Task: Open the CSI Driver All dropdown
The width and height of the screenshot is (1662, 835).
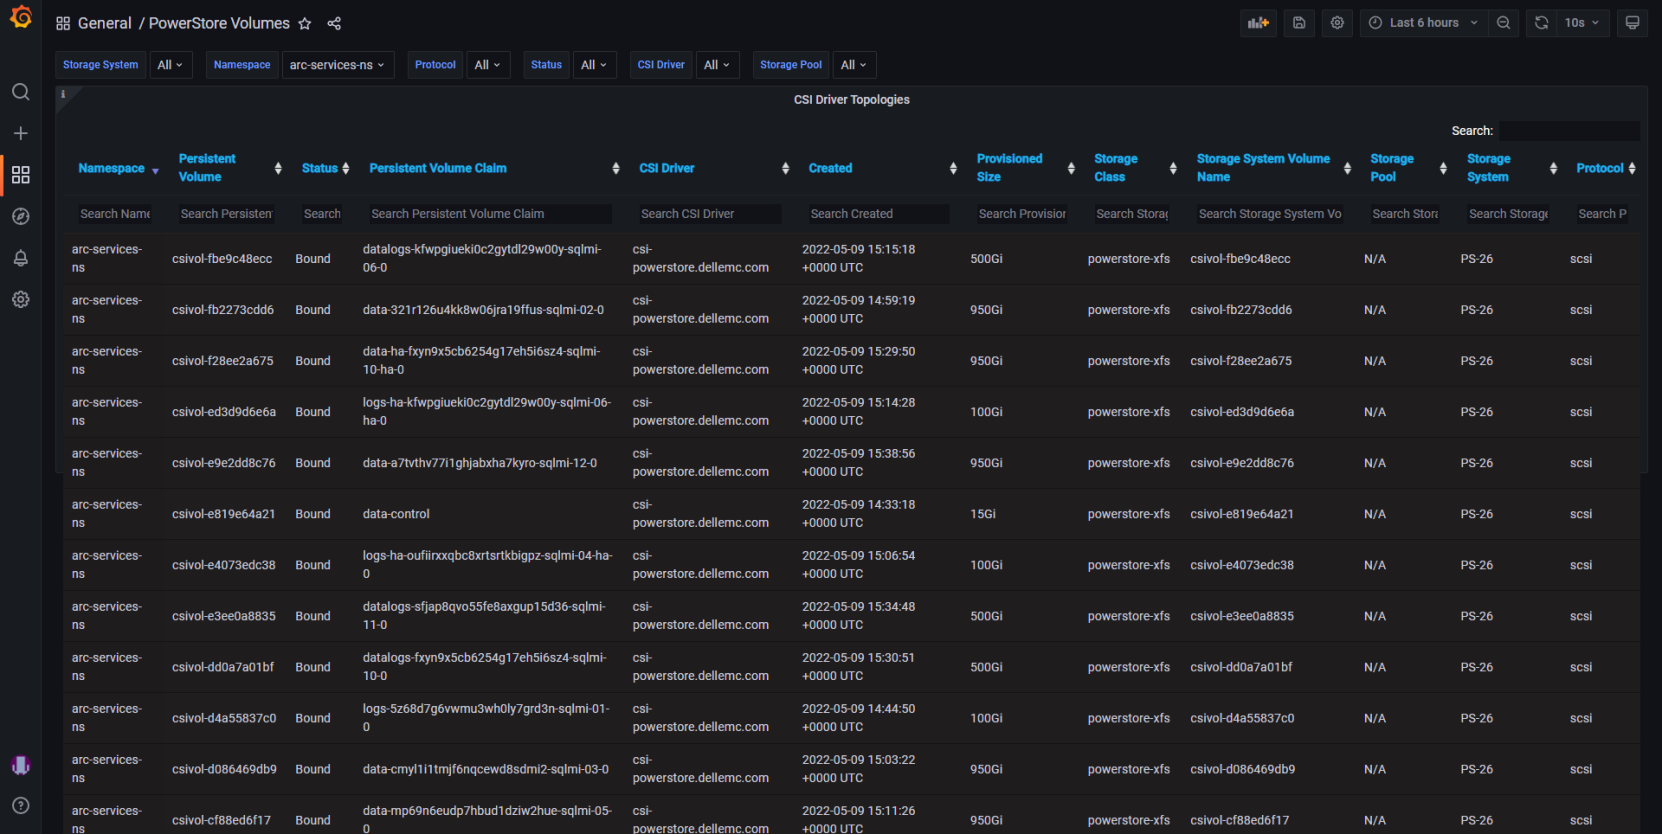Action: click(x=717, y=65)
